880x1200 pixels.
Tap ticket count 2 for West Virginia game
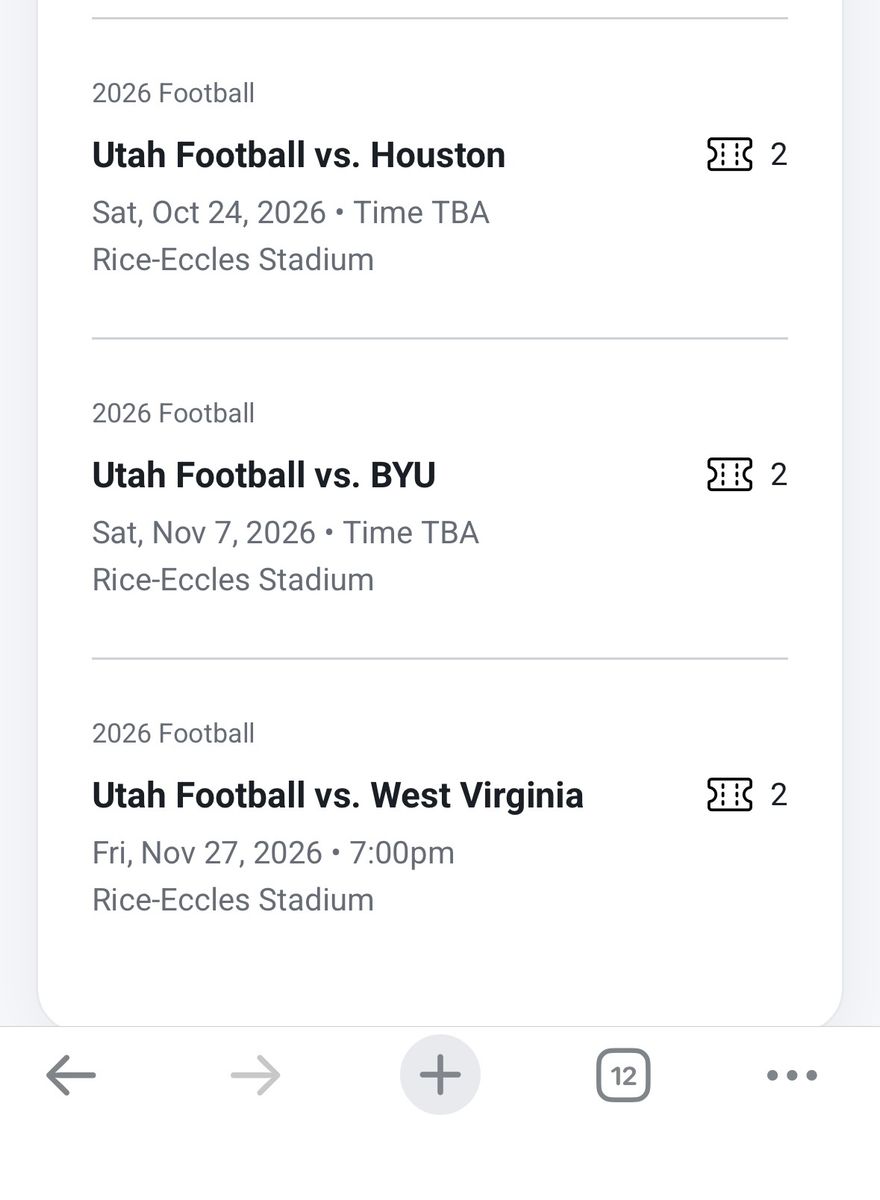[x=779, y=795]
